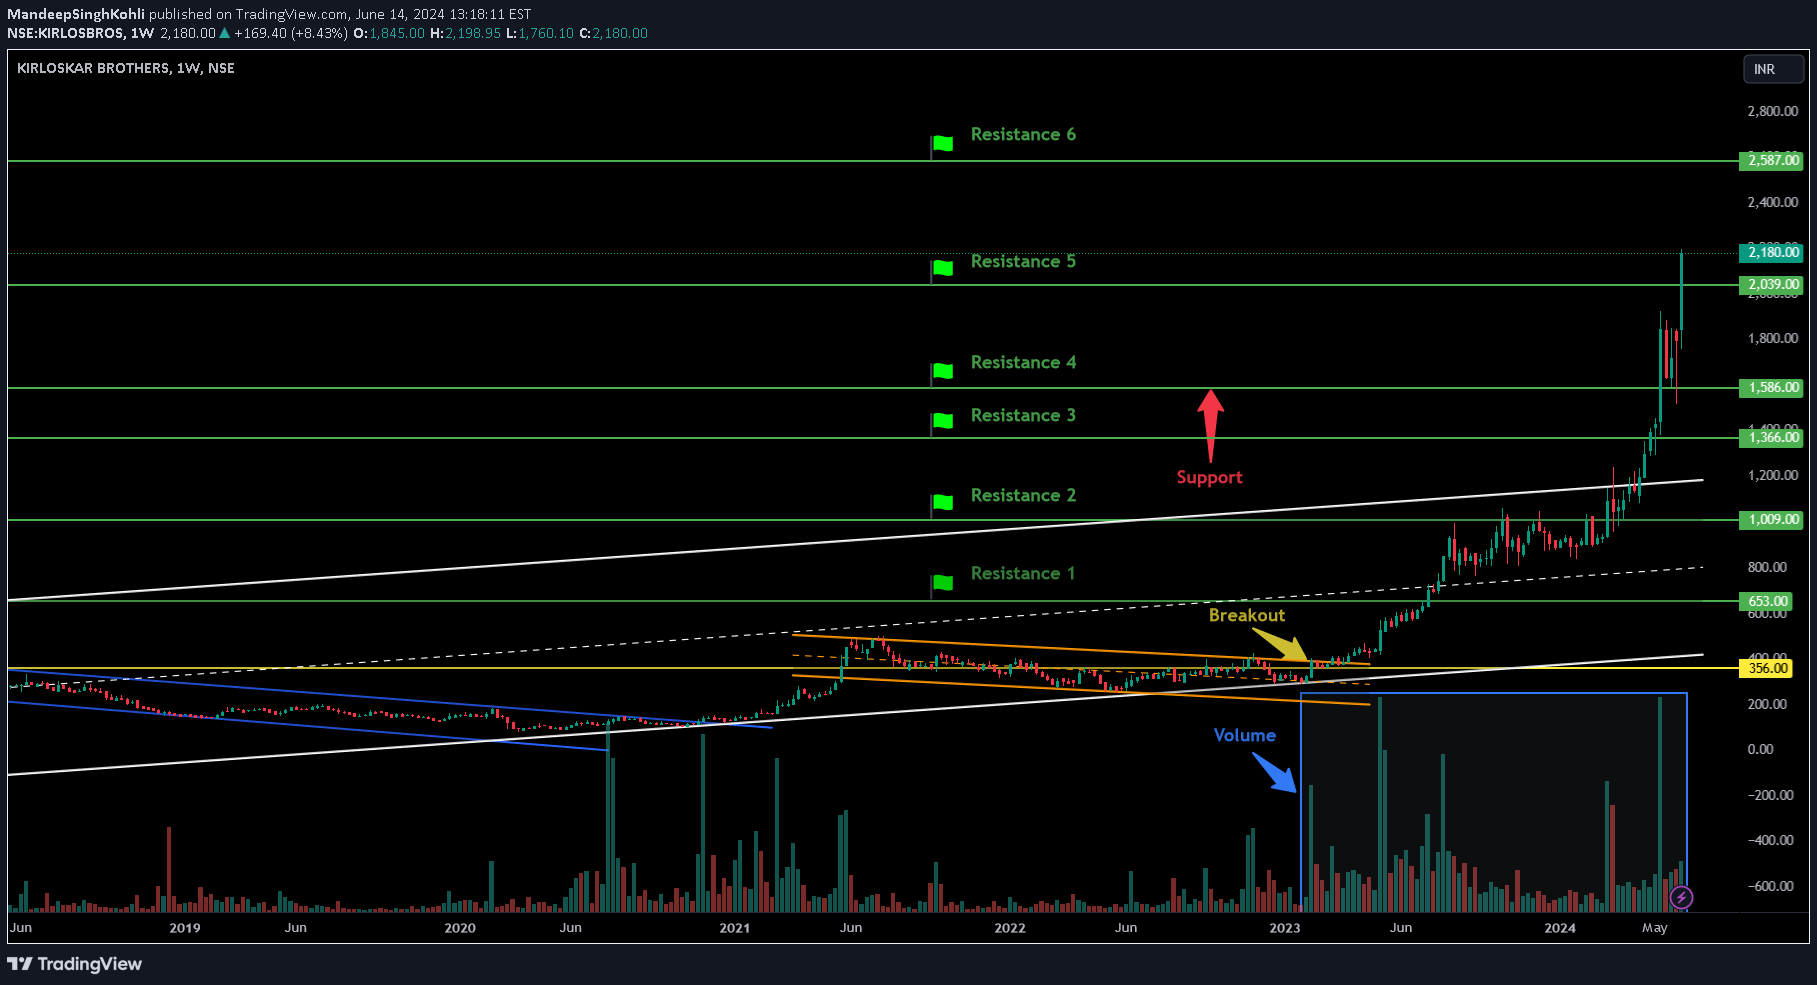Click the blue Volume text annotation

click(x=1244, y=735)
